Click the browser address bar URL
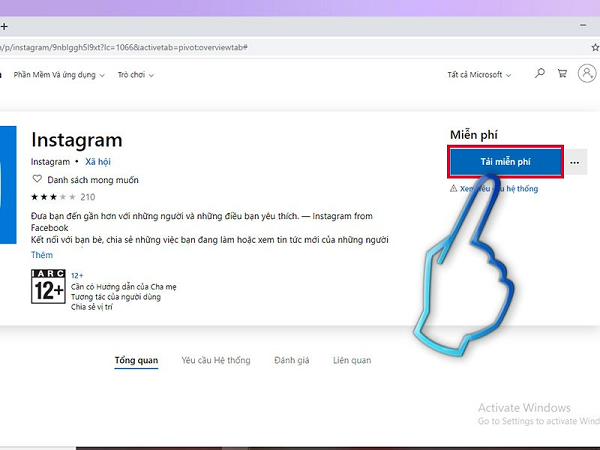Screen dimensions: 600x450 pos(124,47)
